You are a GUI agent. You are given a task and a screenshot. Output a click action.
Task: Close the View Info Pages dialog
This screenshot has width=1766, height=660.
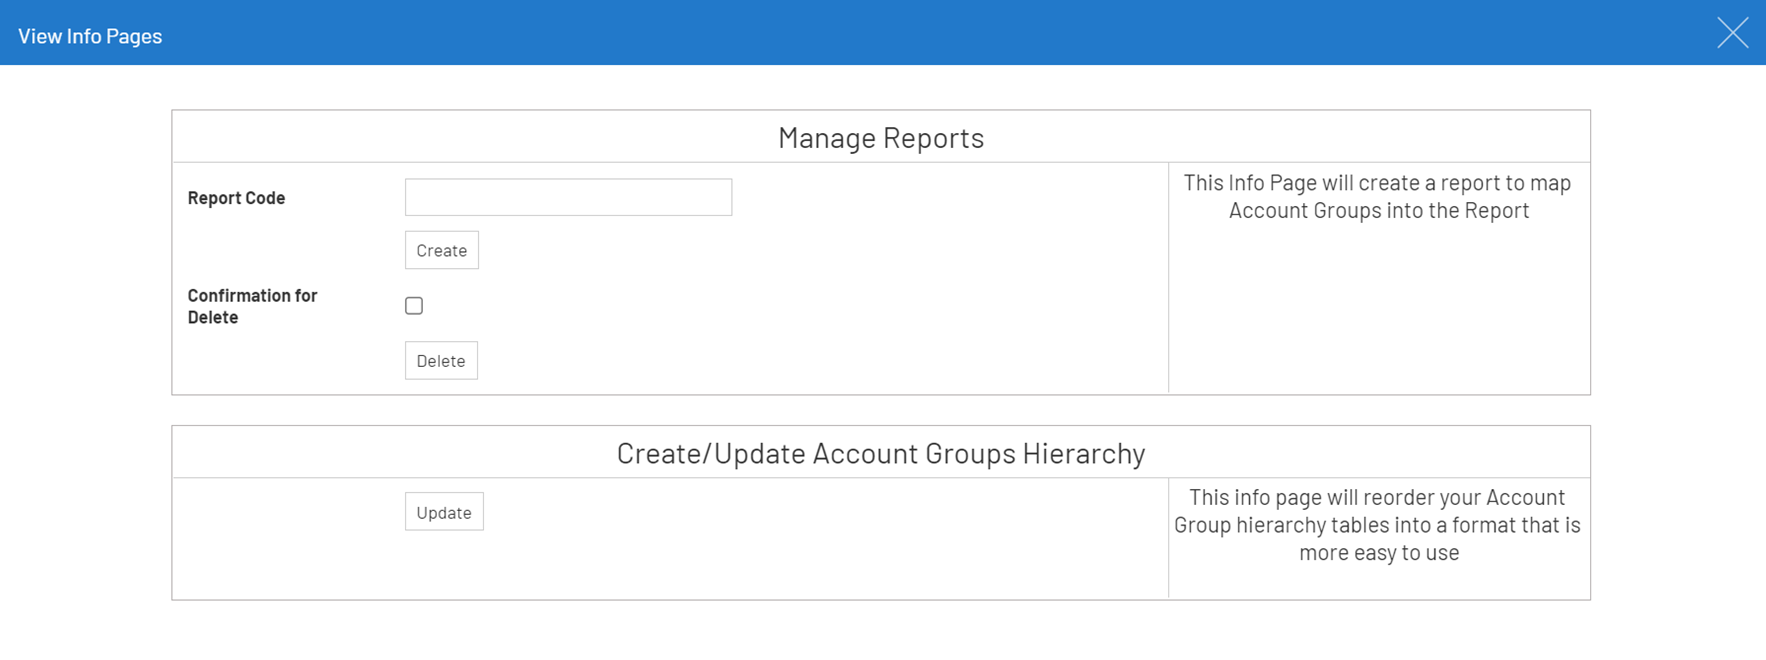(1732, 33)
